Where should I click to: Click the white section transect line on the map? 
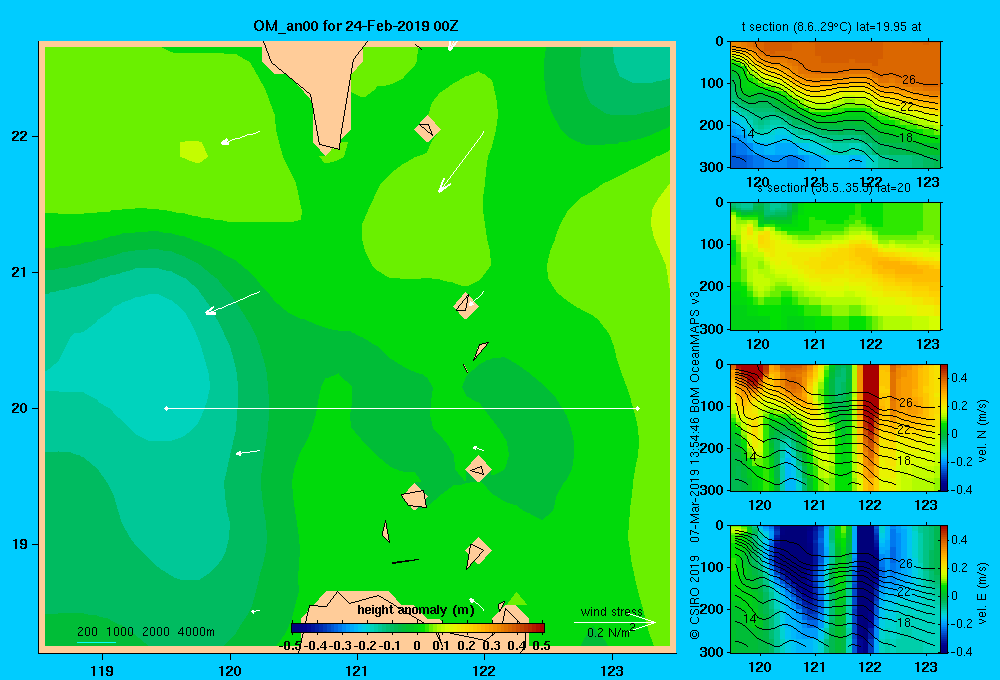[402, 408]
